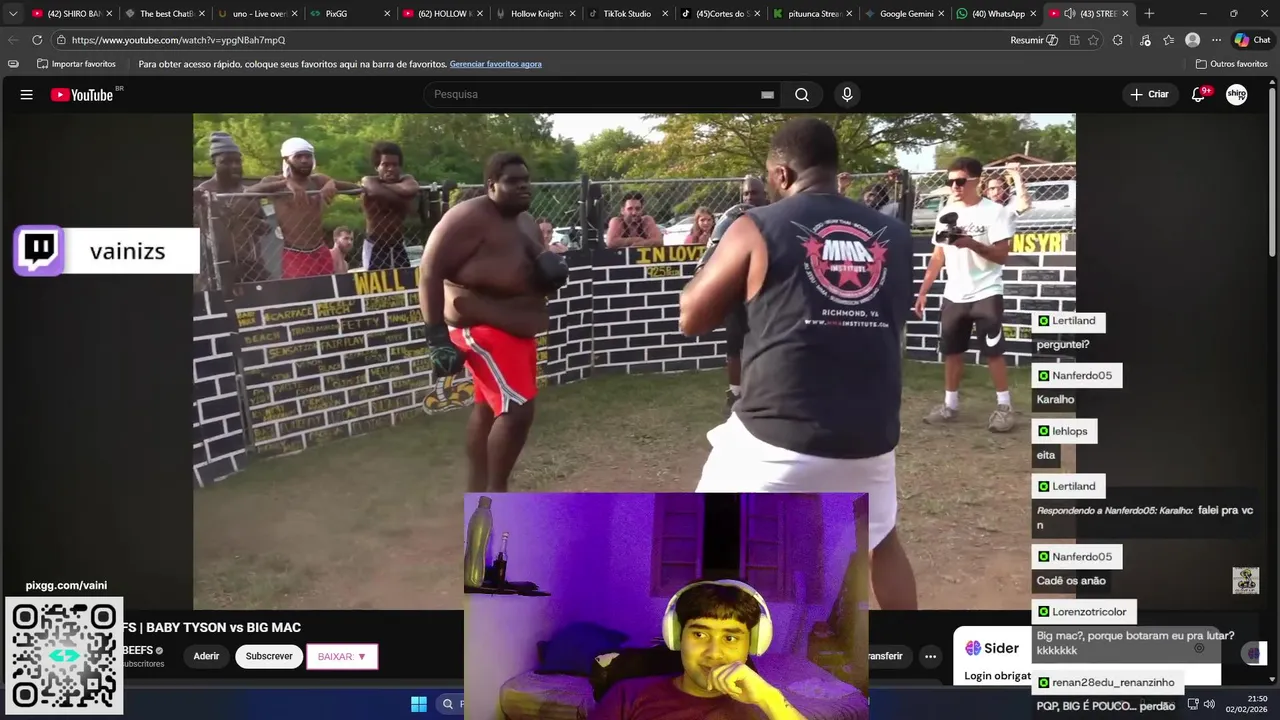Go to the YouTube home logo
The image size is (1280, 720).
point(84,95)
